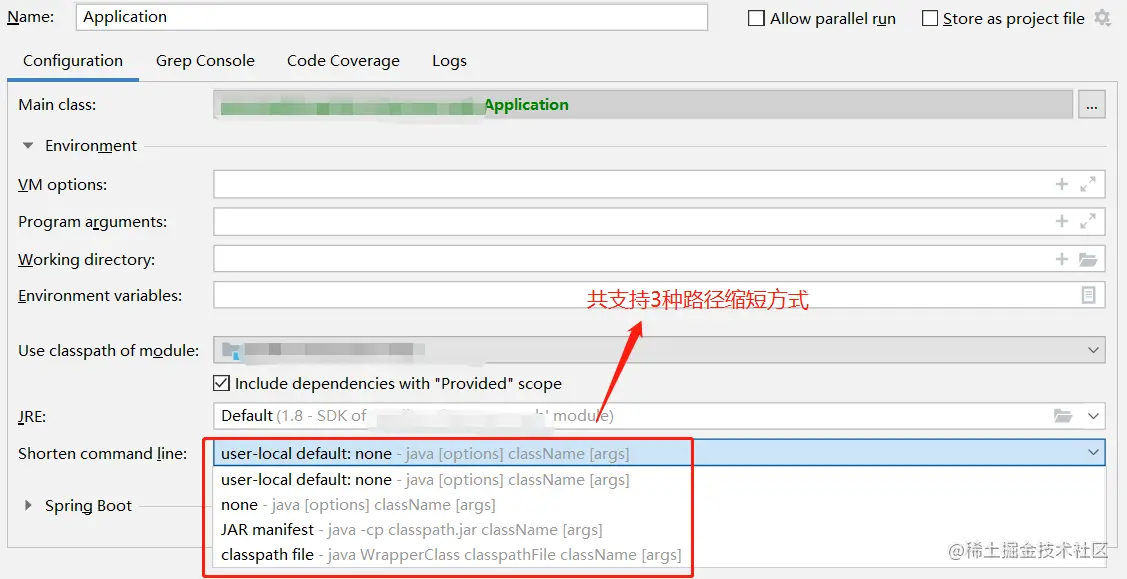Expand the VM options field editor

pos(1088,184)
